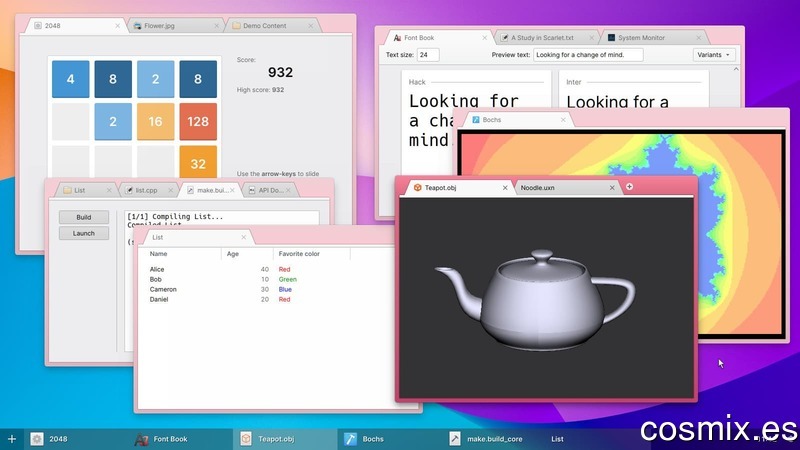This screenshot has height=450, width=800.
Task: Click the plus icon in the taskbar
Action: (12, 439)
